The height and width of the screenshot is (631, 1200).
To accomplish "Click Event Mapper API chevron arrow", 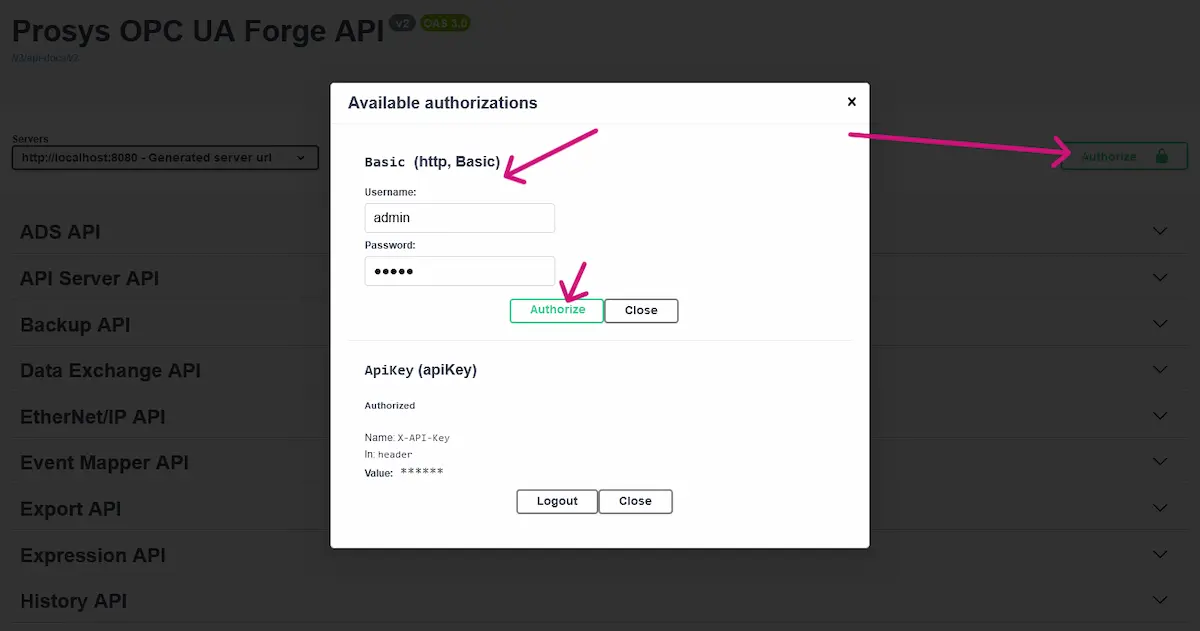I will [1160, 462].
